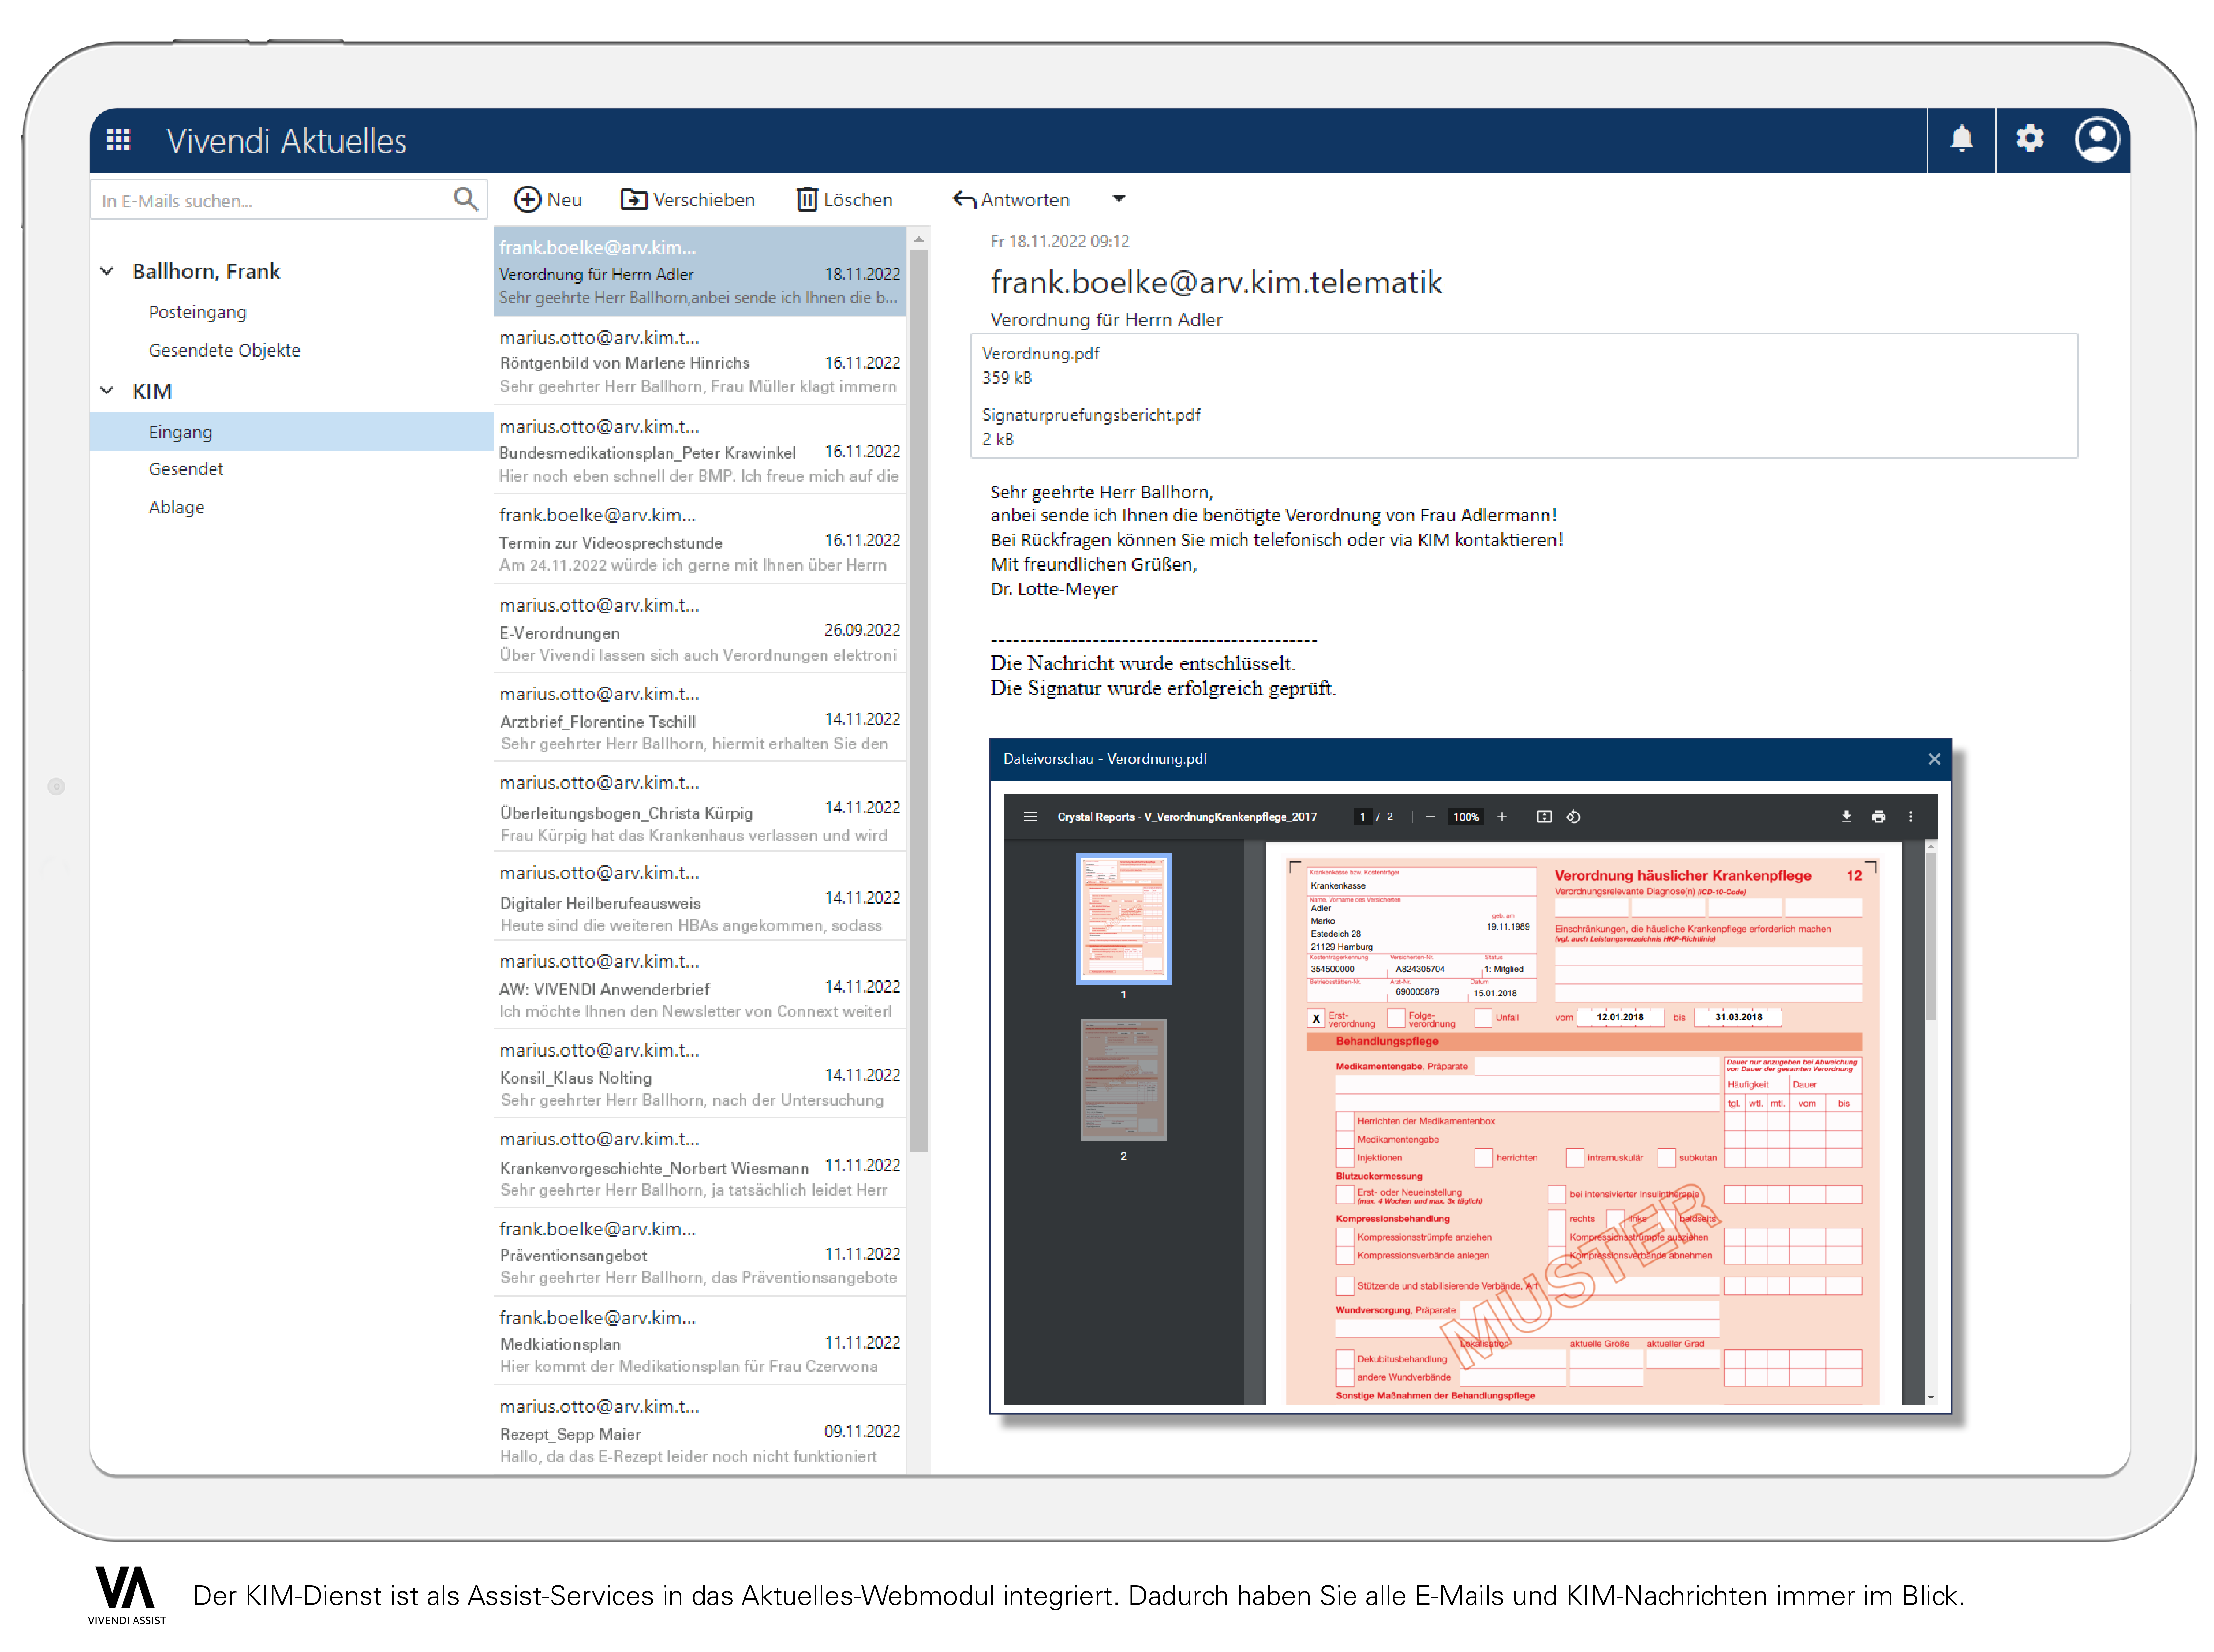Collapse the KIM folder tree
Screen dimensions: 2214x1652
[x=107, y=391]
